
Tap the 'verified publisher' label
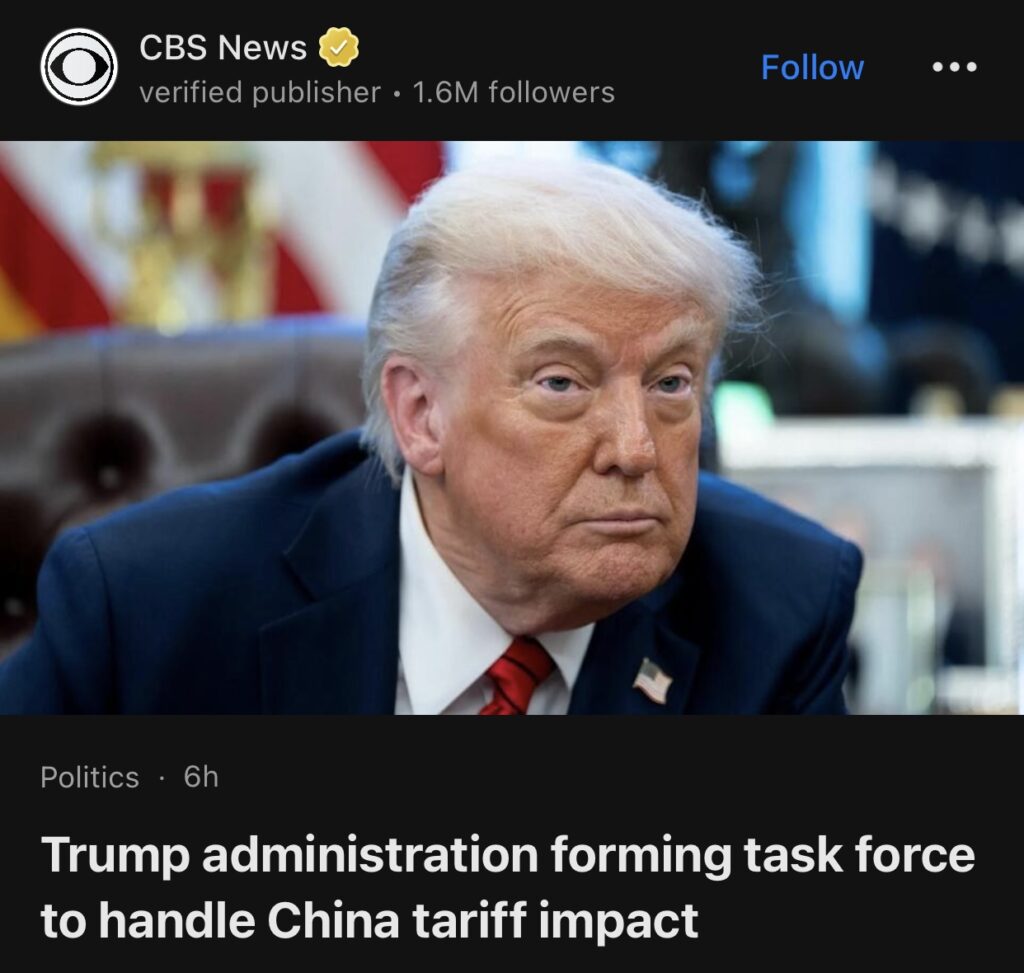tap(260, 92)
